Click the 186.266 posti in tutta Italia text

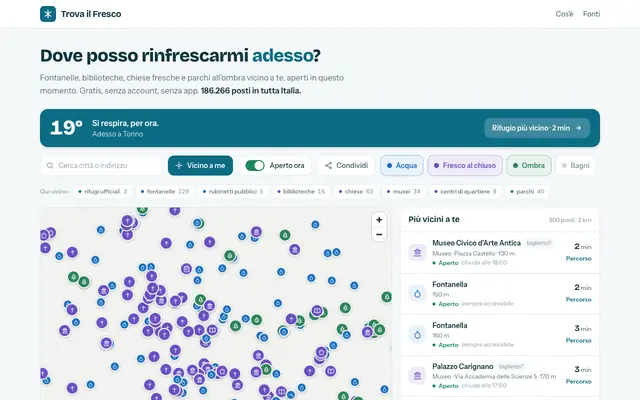tap(251, 91)
